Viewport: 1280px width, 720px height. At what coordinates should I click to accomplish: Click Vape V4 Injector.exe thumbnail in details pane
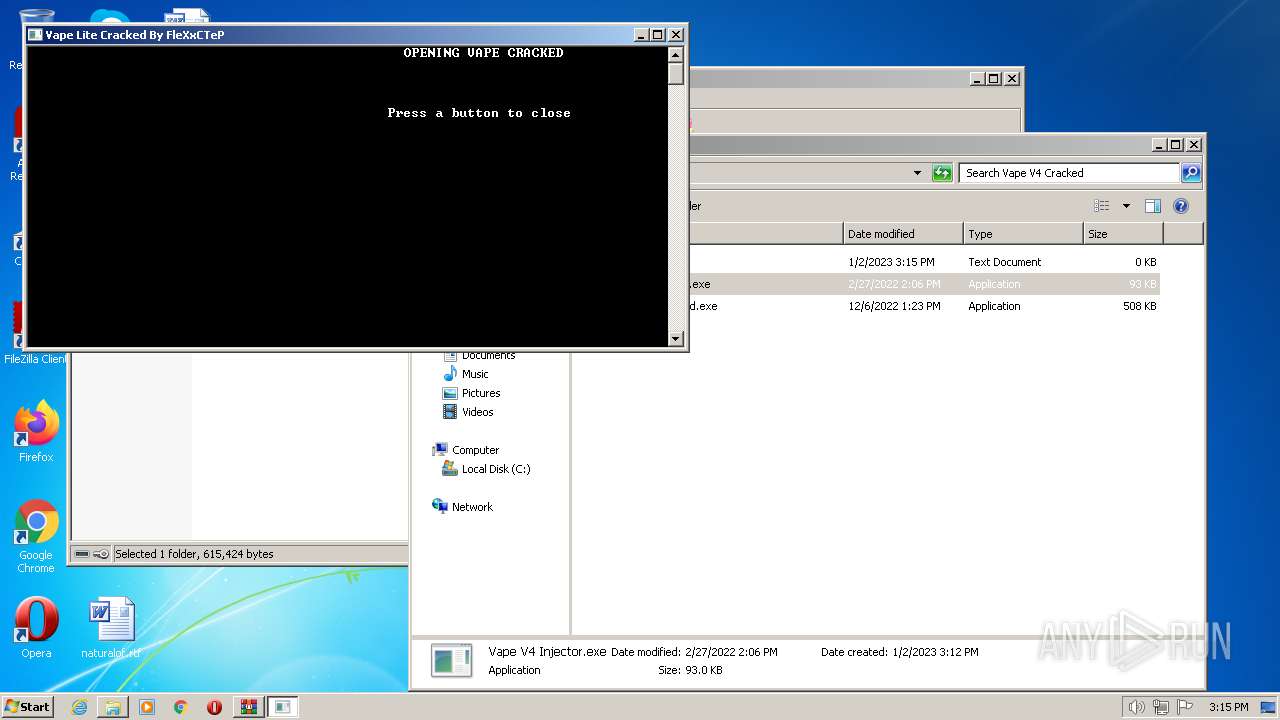(x=451, y=661)
